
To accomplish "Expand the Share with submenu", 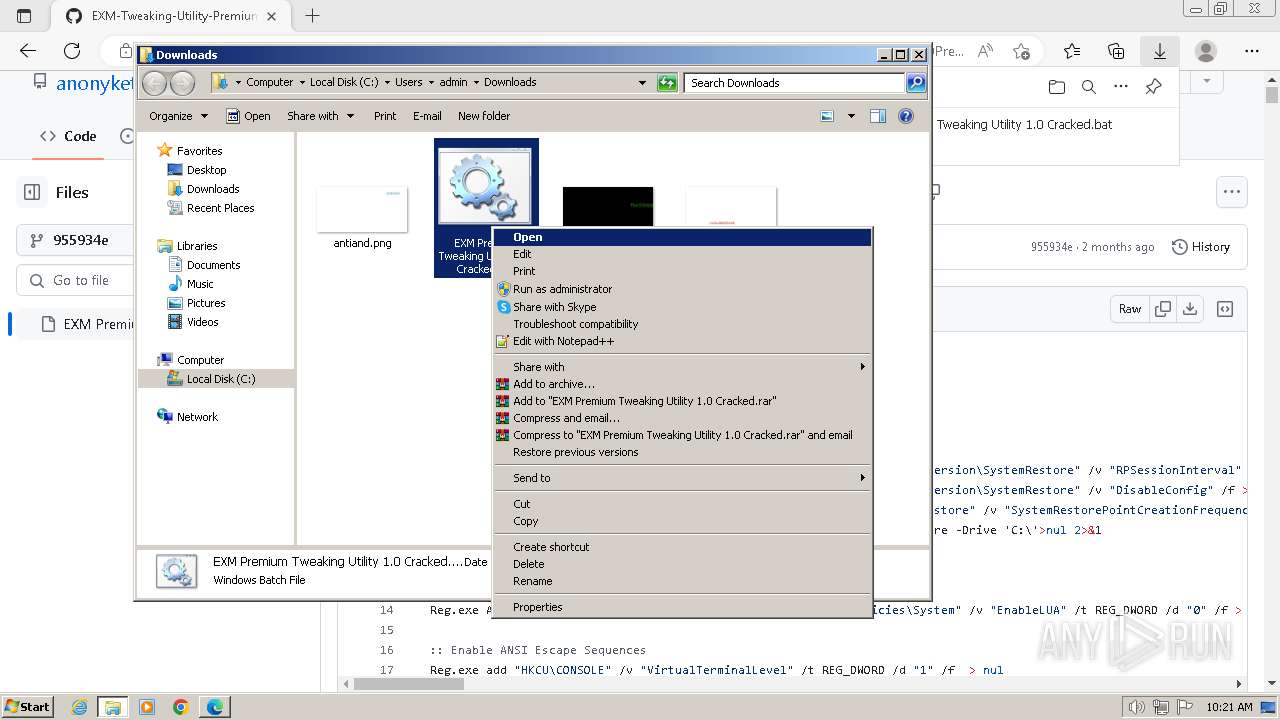I will (x=683, y=367).
